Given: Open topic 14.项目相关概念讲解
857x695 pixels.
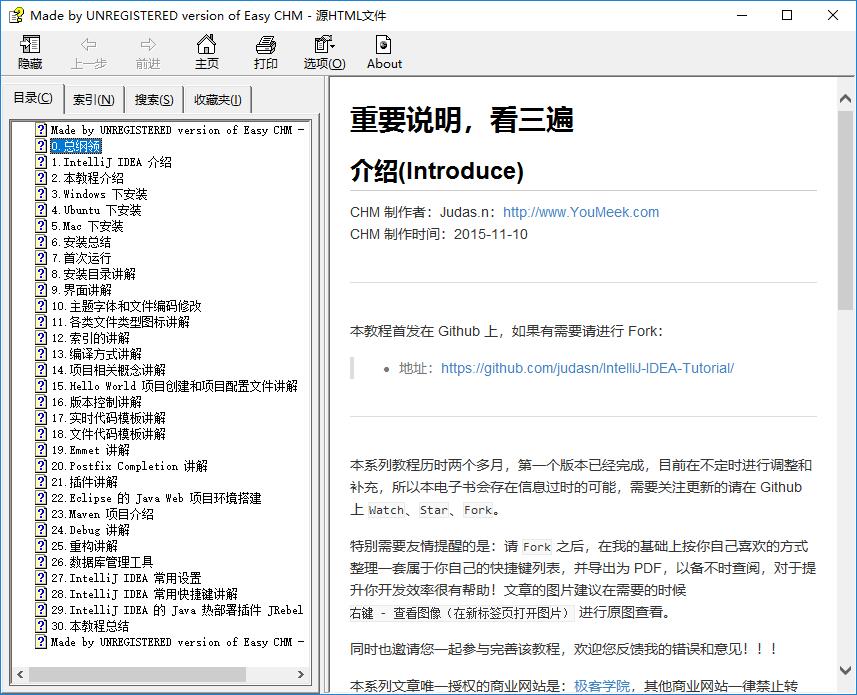Looking at the screenshot, I should [108, 370].
